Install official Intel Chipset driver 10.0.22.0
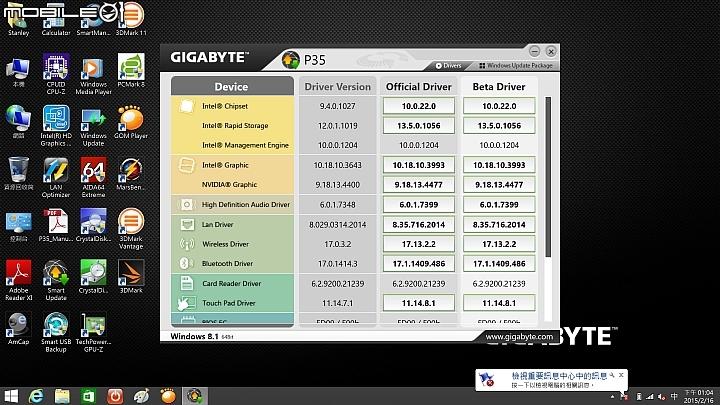This screenshot has width=720, height=405. (419, 106)
